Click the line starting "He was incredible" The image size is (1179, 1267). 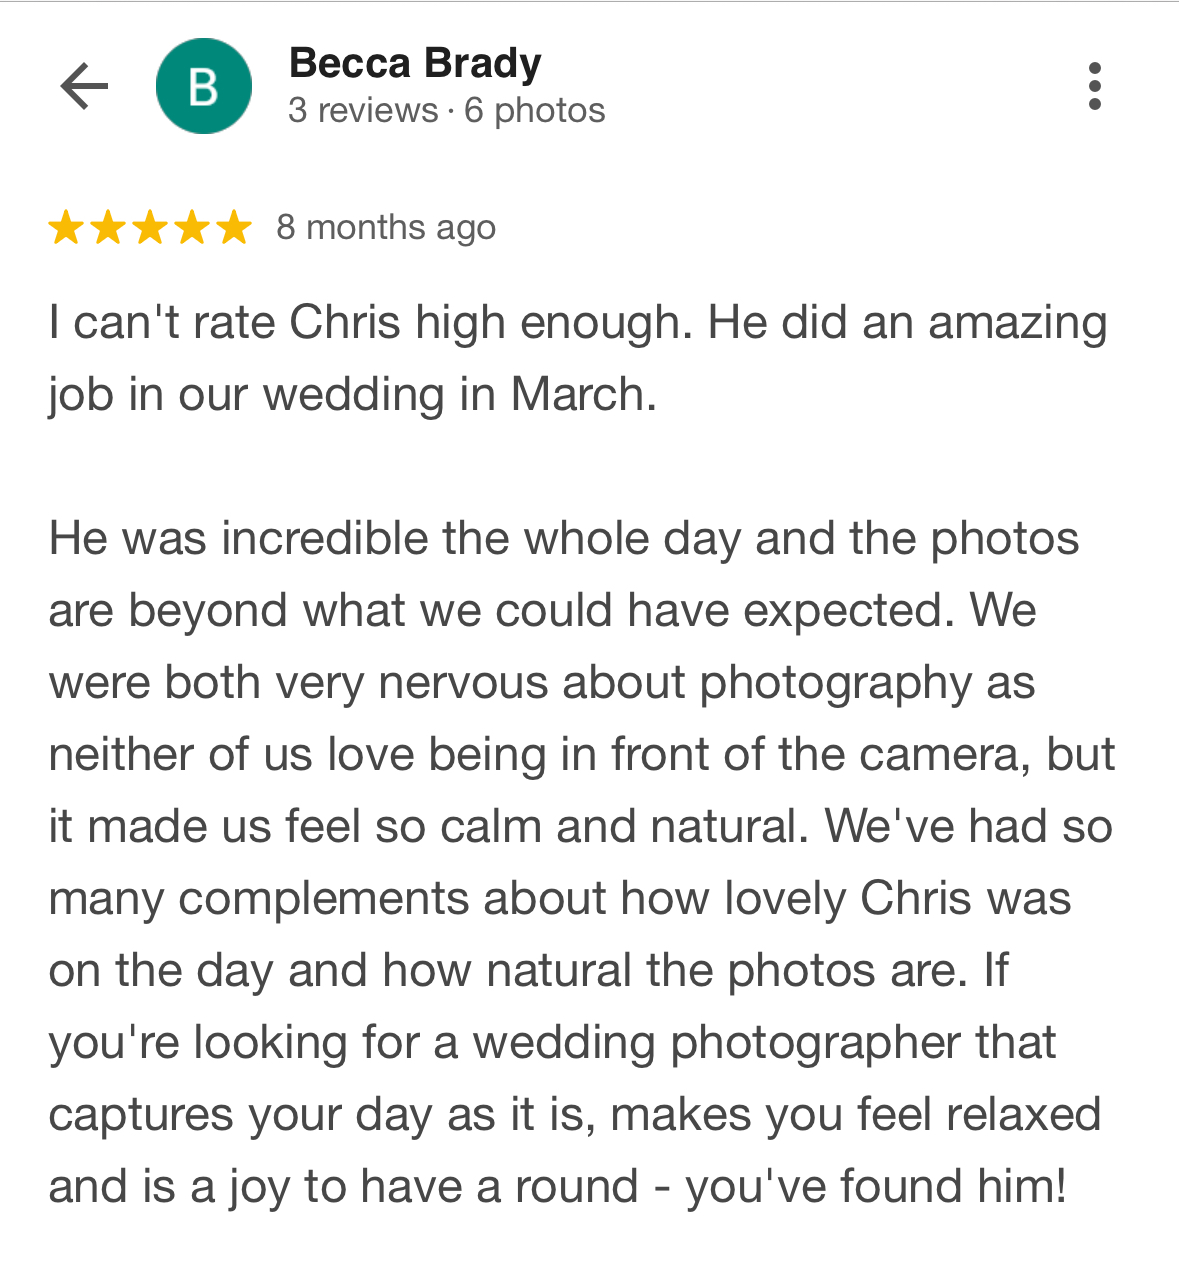pos(564,539)
